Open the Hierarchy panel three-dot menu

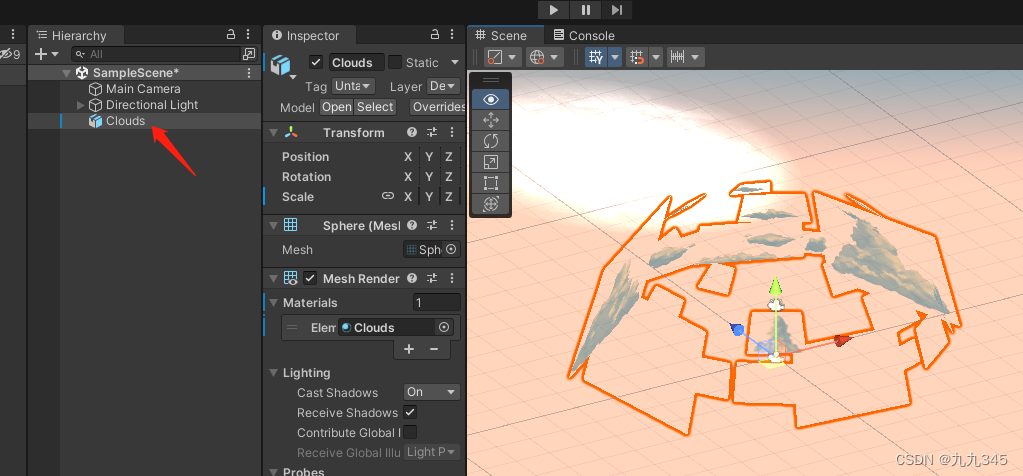click(248, 35)
